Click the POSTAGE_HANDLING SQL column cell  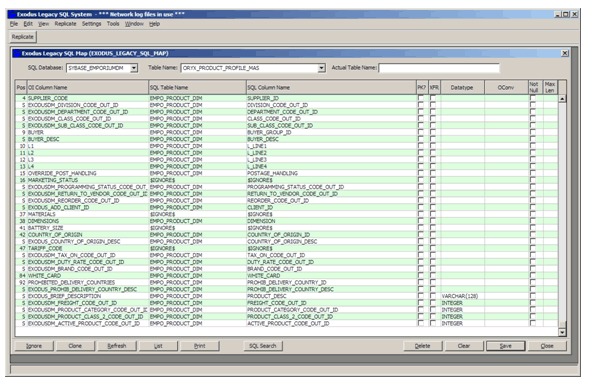point(331,173)
